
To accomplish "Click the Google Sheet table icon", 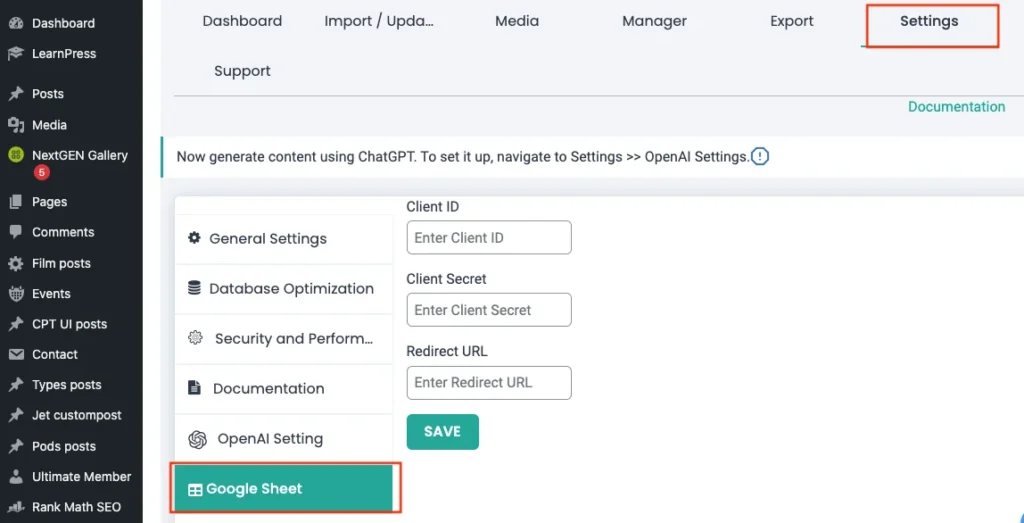I will click(195, 490).
